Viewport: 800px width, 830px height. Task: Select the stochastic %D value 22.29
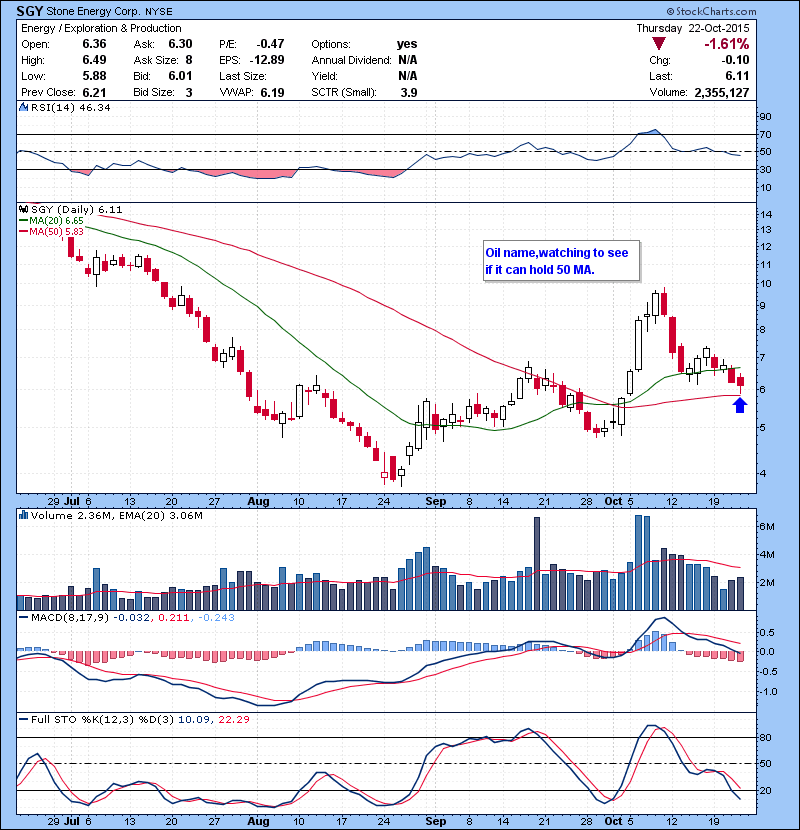(233, 719)
